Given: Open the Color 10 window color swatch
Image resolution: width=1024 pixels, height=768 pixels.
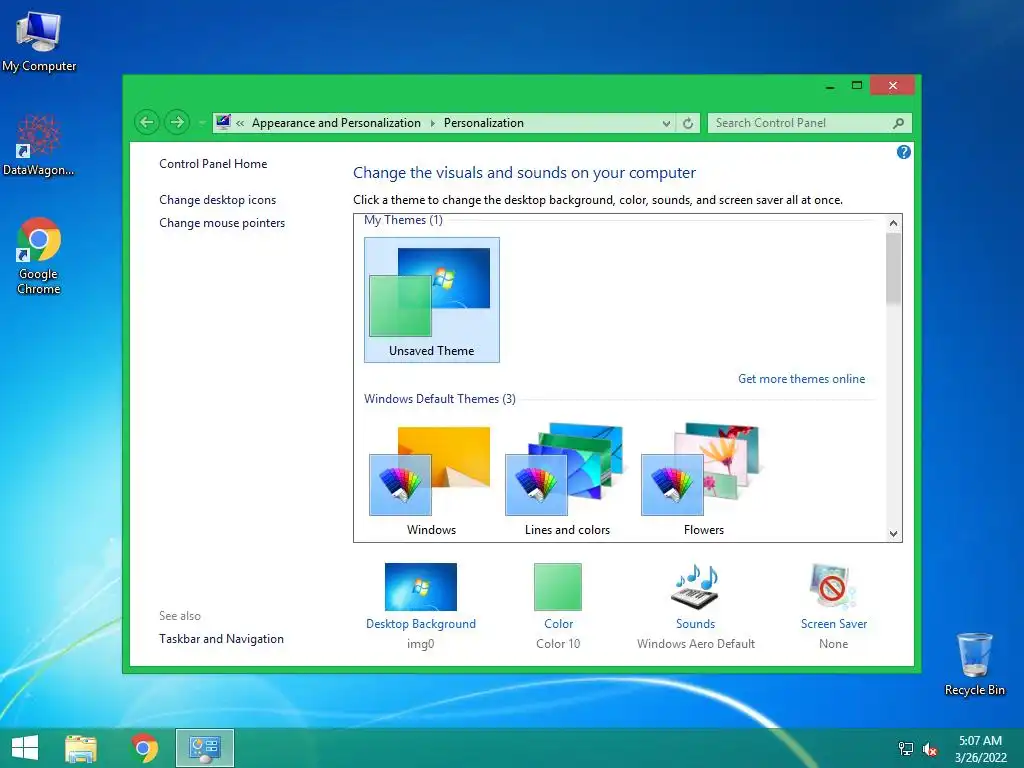Looking at the screenshot, I should (x=558, y=586).
